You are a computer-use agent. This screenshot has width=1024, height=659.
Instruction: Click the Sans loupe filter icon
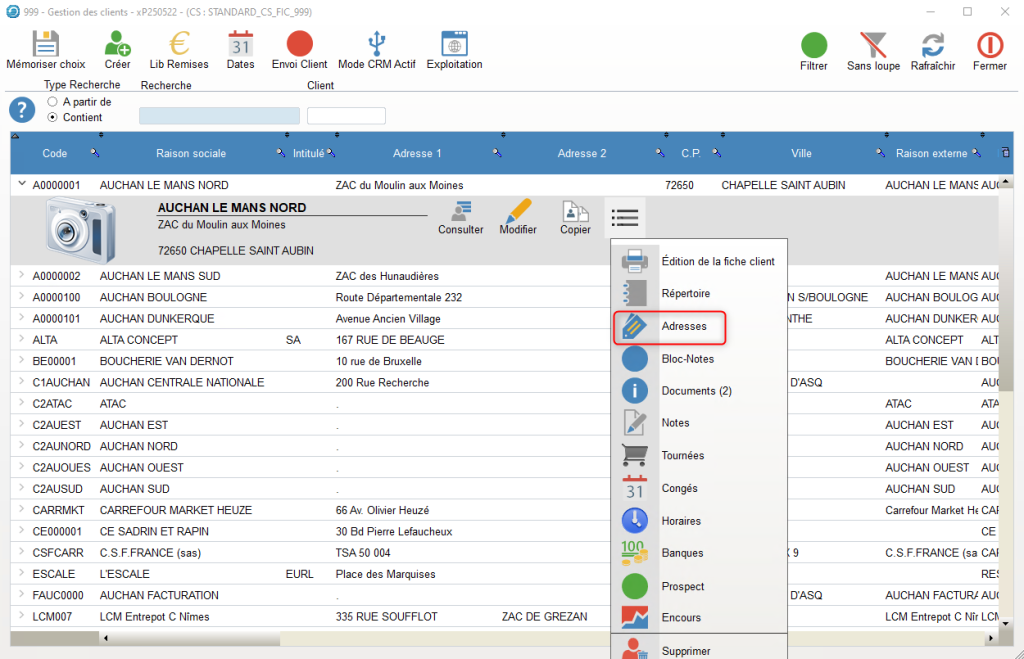coord(873,46)
